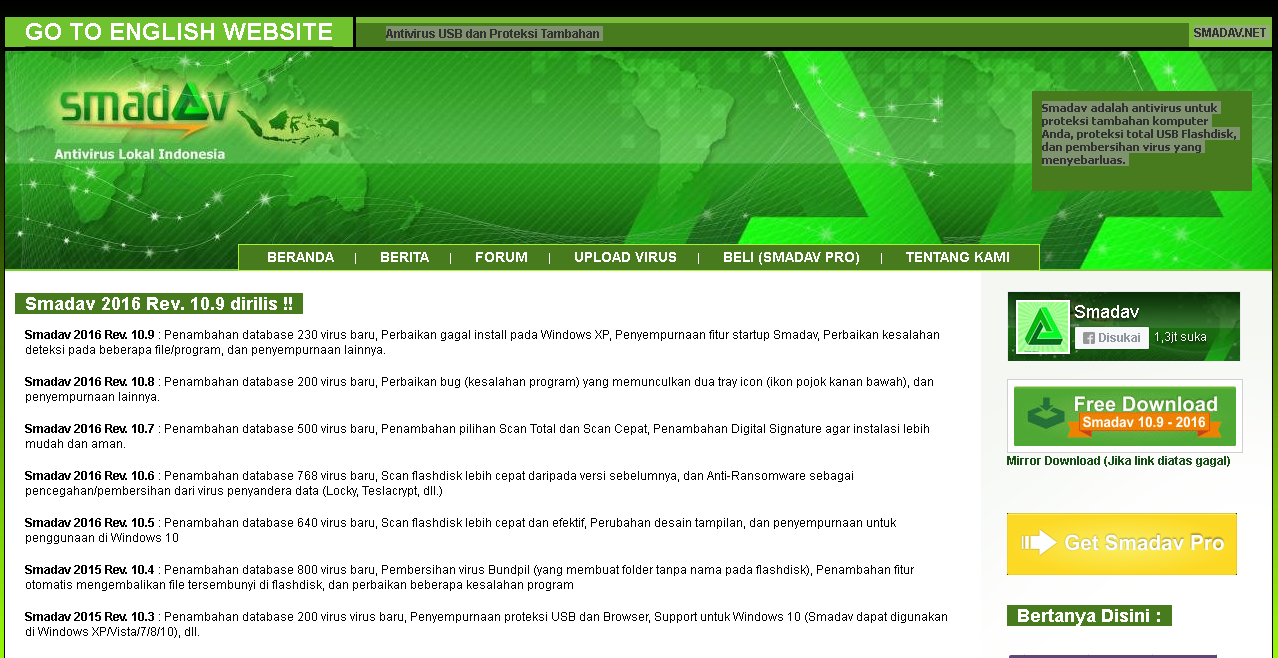Image resolution: width=1278 pixels, height=658 pixels.
Task: Open Mirror Download link
Action: (1118, 461)
